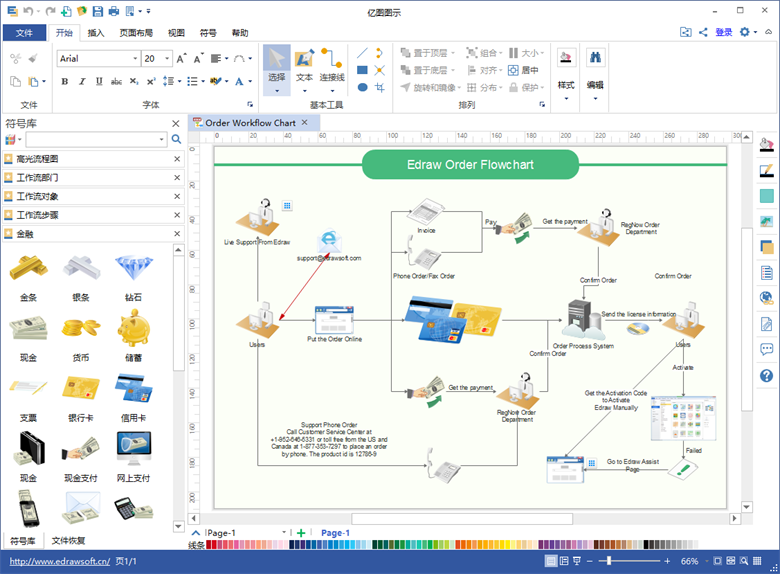The width and height of the screenshot is (780, 574).
Task: Increase font size with the larger A
Action: tap(182, 58)
